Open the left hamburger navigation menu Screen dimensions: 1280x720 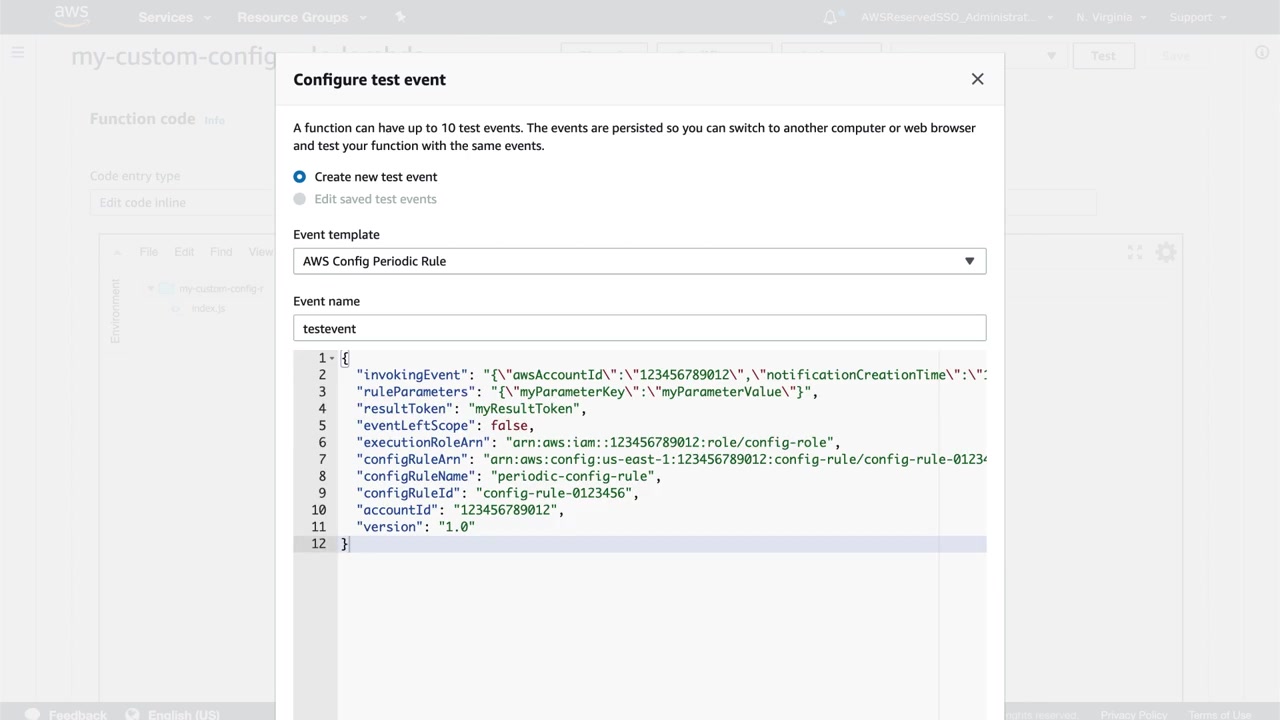pos(18,53)
